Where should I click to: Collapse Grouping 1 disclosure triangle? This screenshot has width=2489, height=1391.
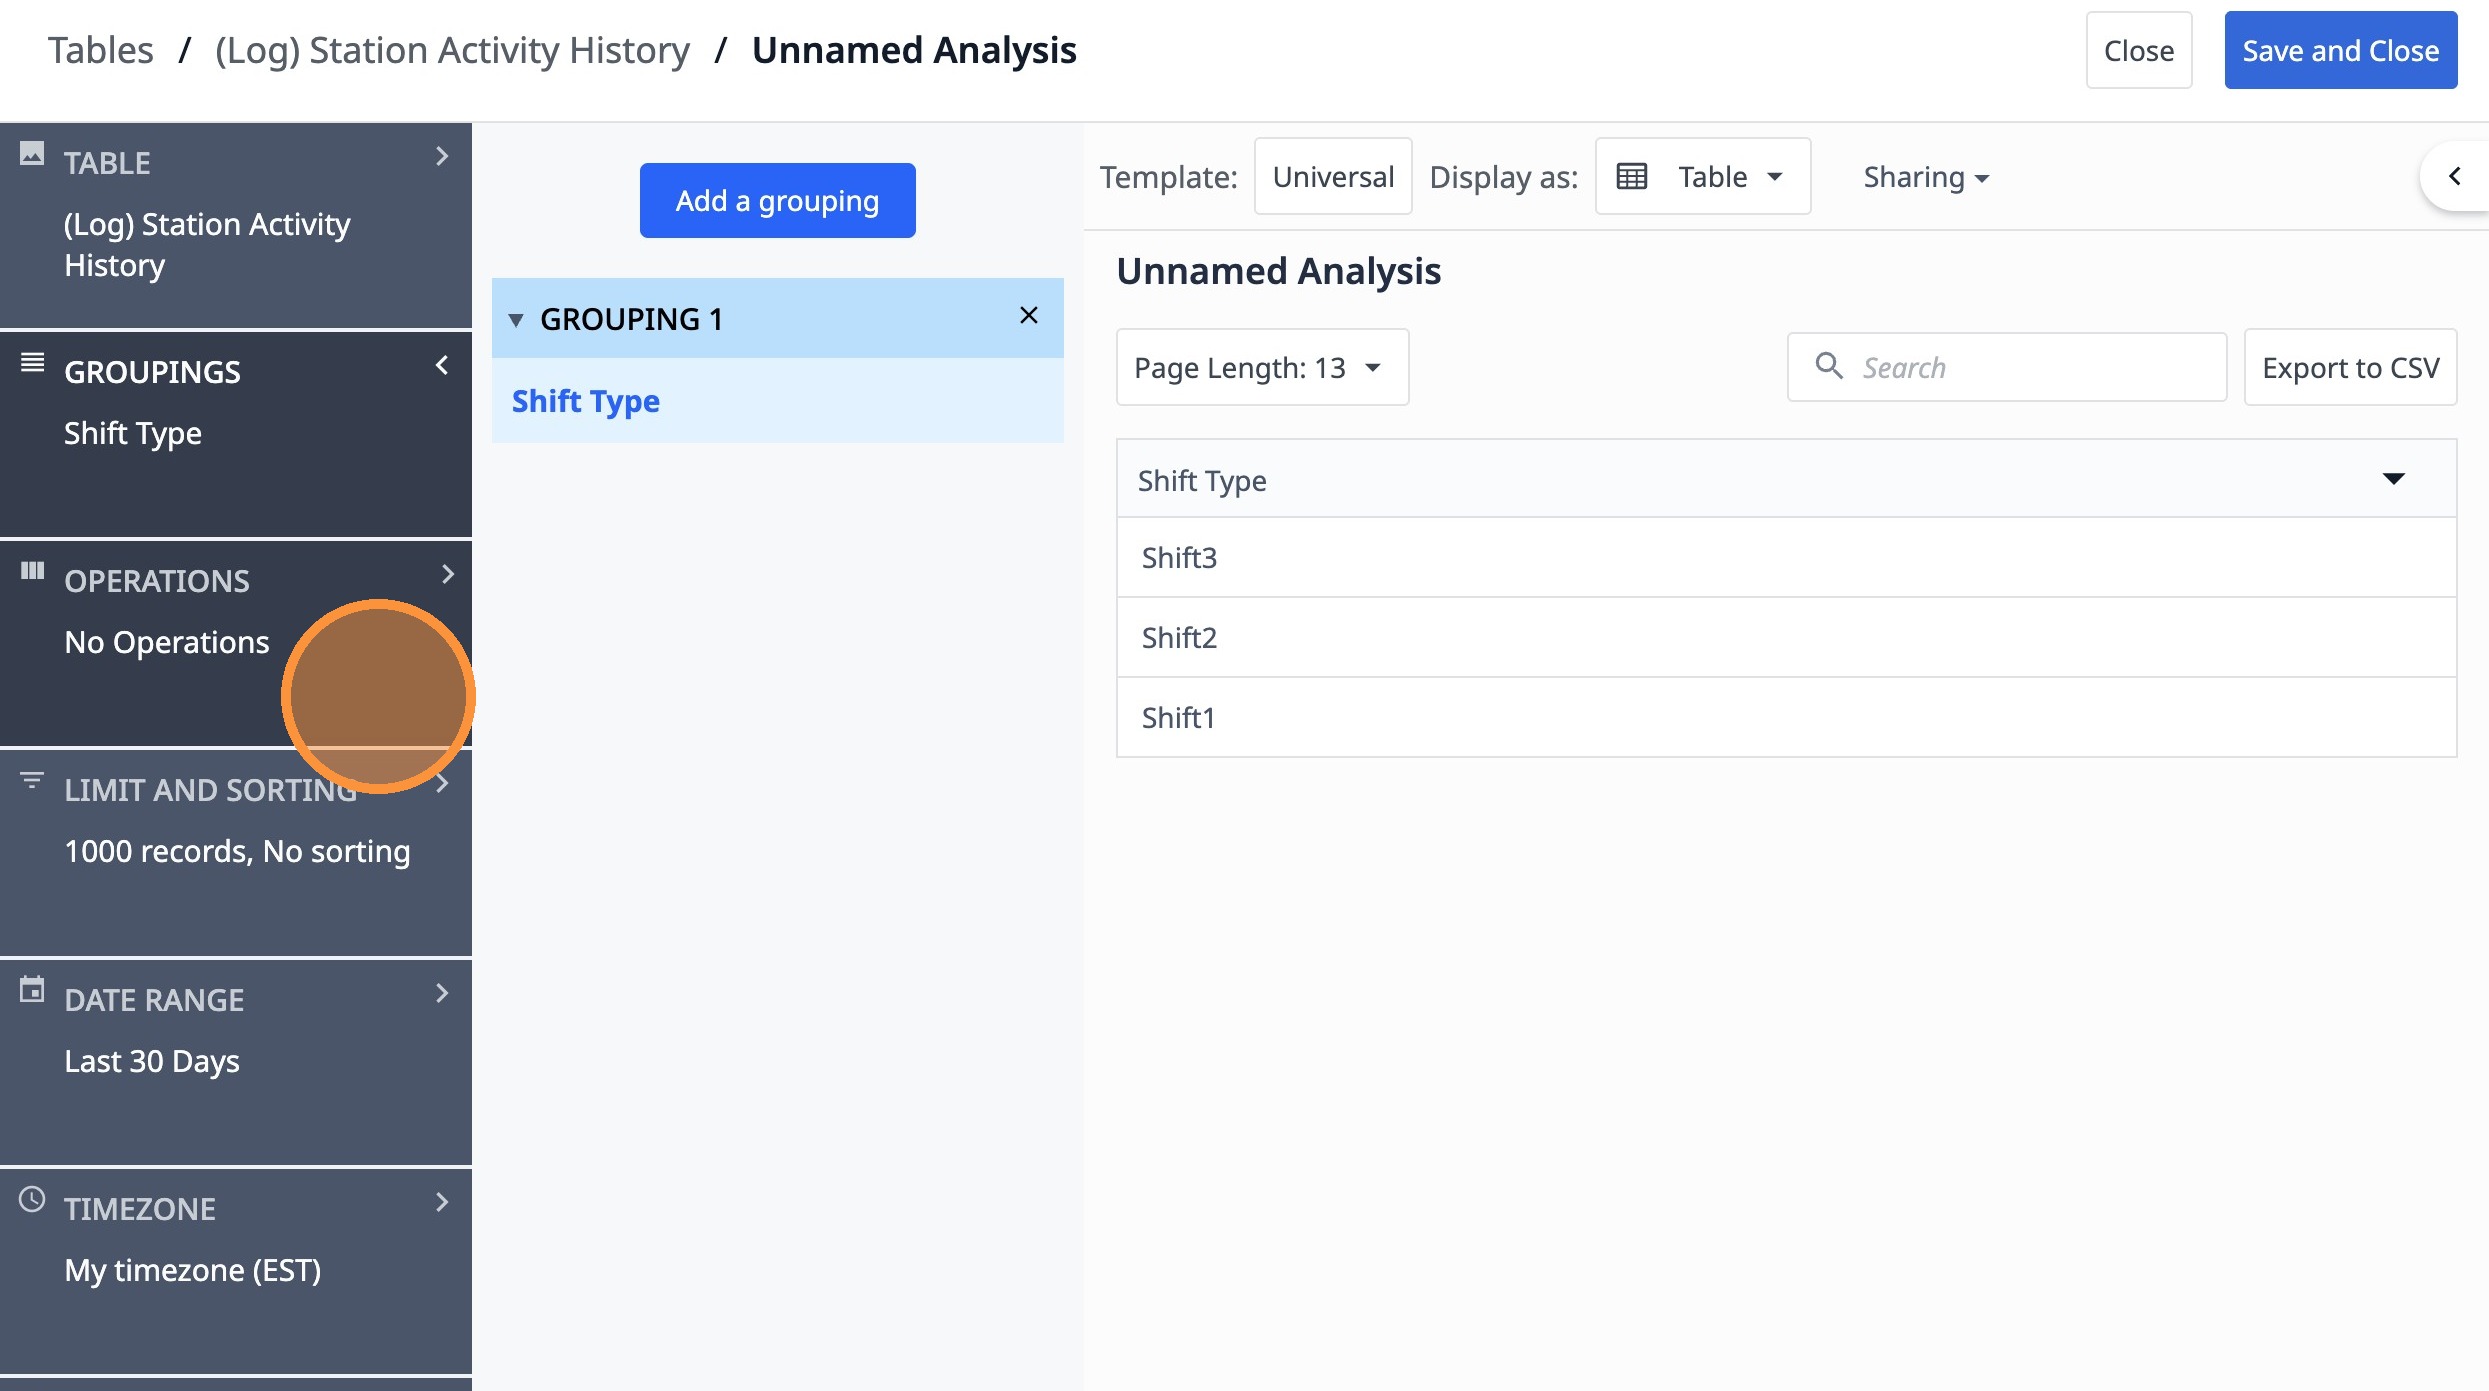pyautogui.click(x=516, y=320)
